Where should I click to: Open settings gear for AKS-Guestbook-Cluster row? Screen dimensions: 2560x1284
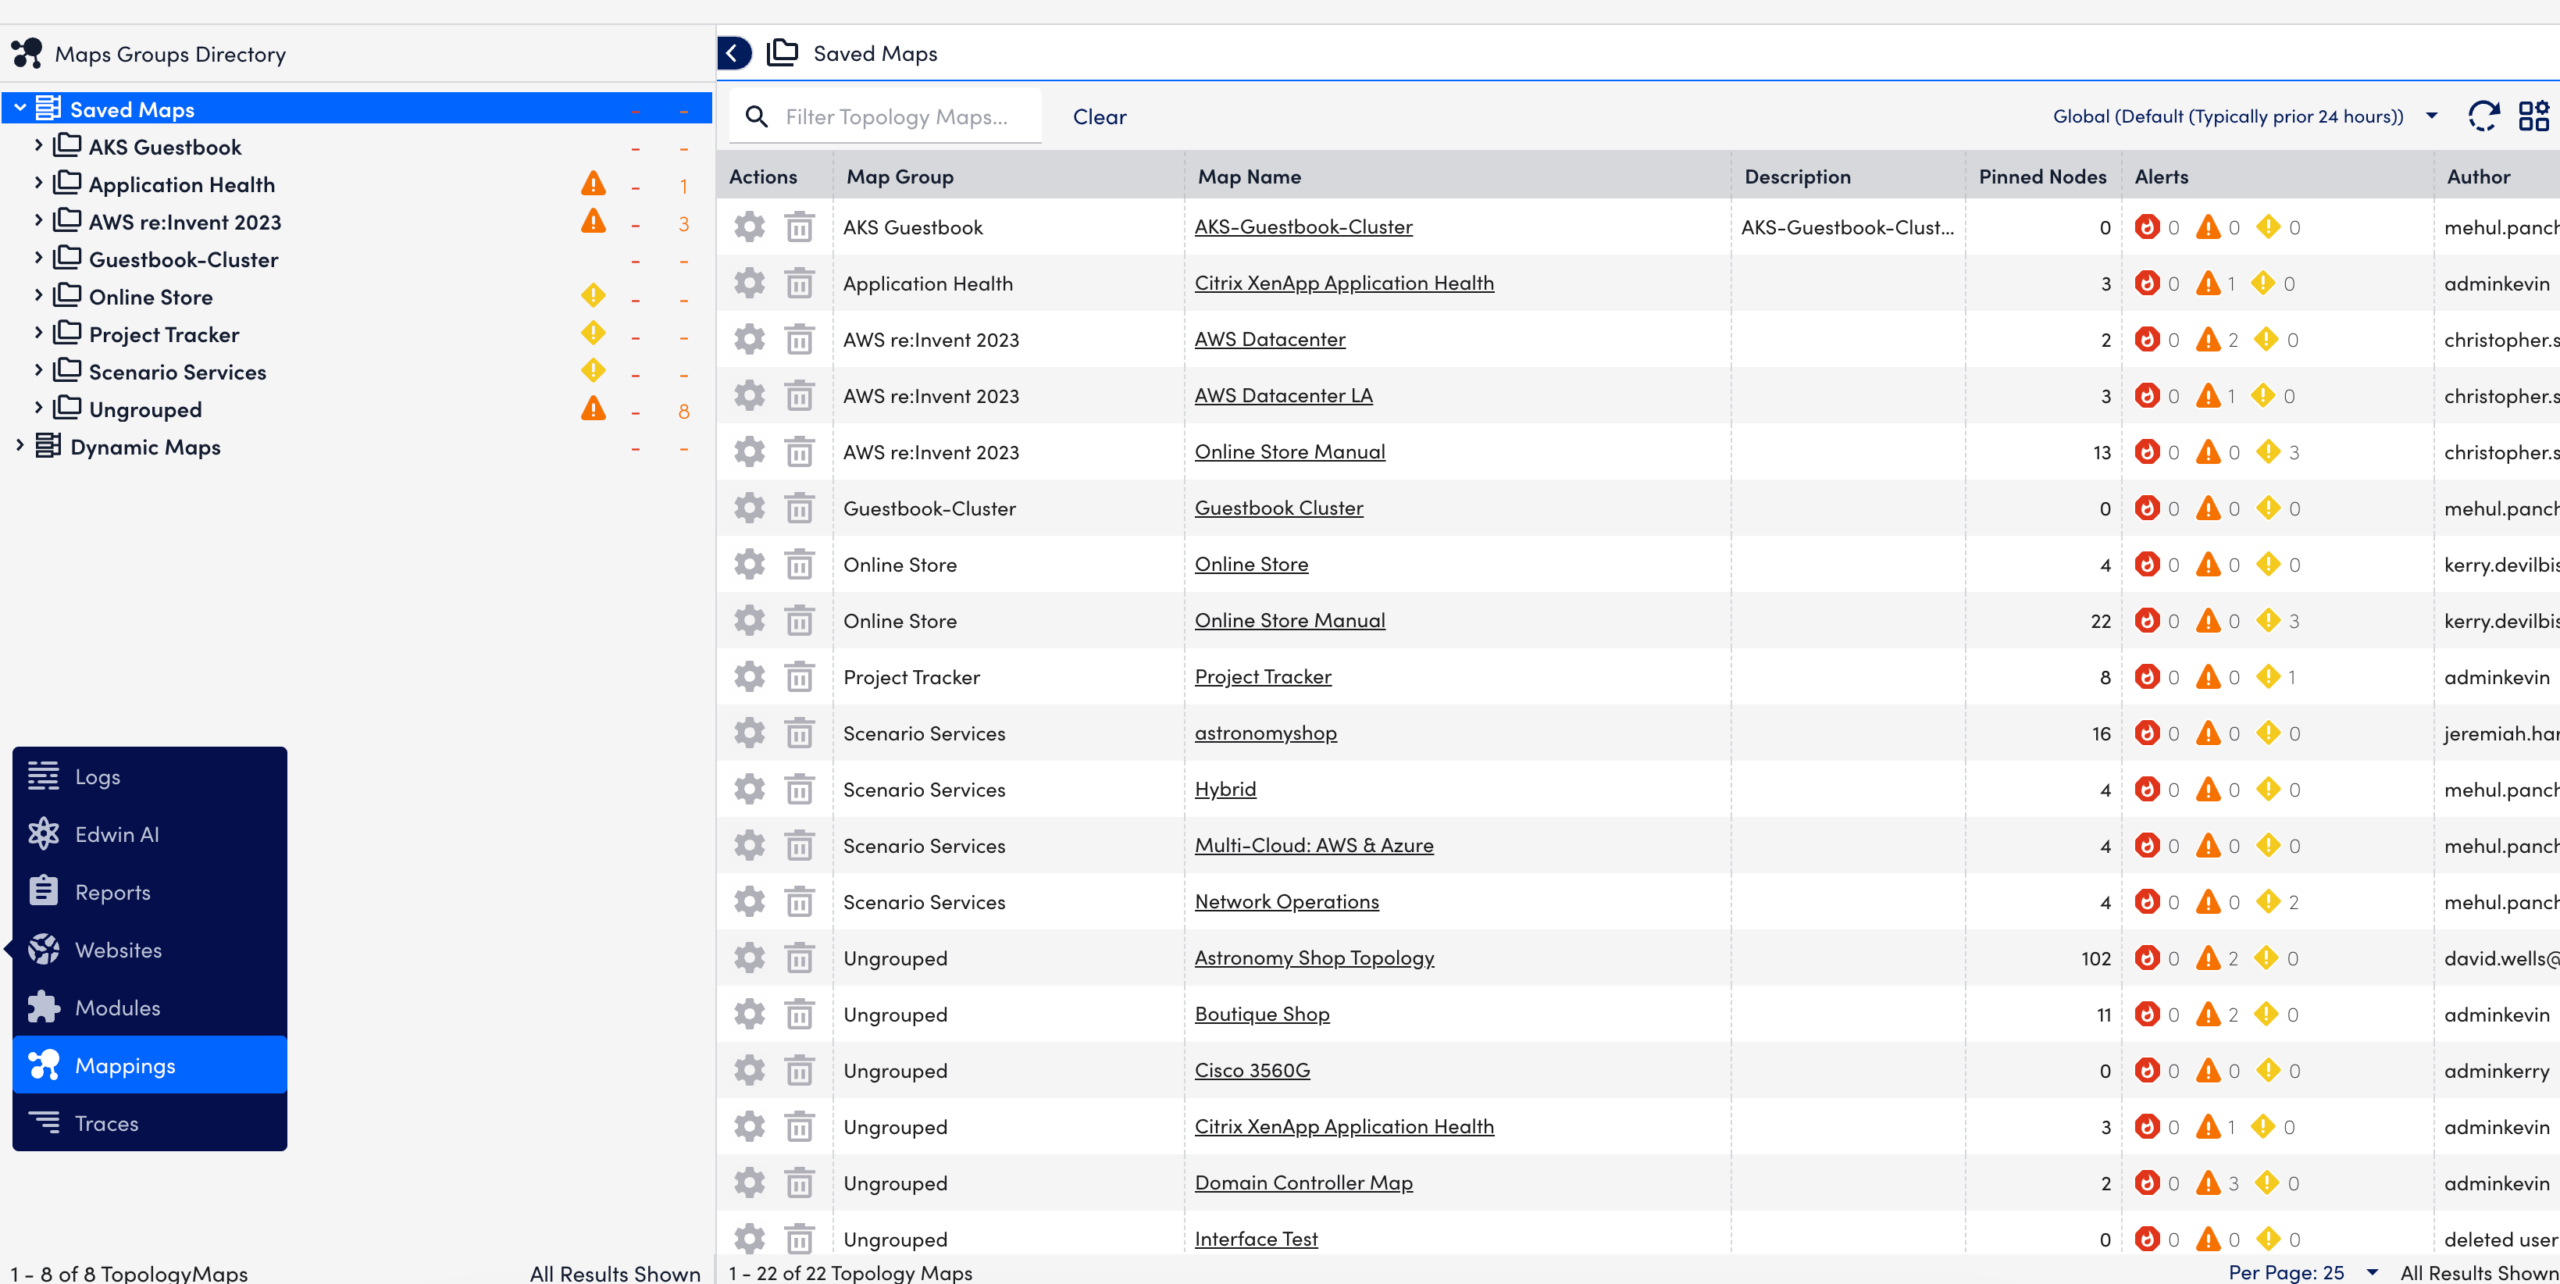coord(749,227)
